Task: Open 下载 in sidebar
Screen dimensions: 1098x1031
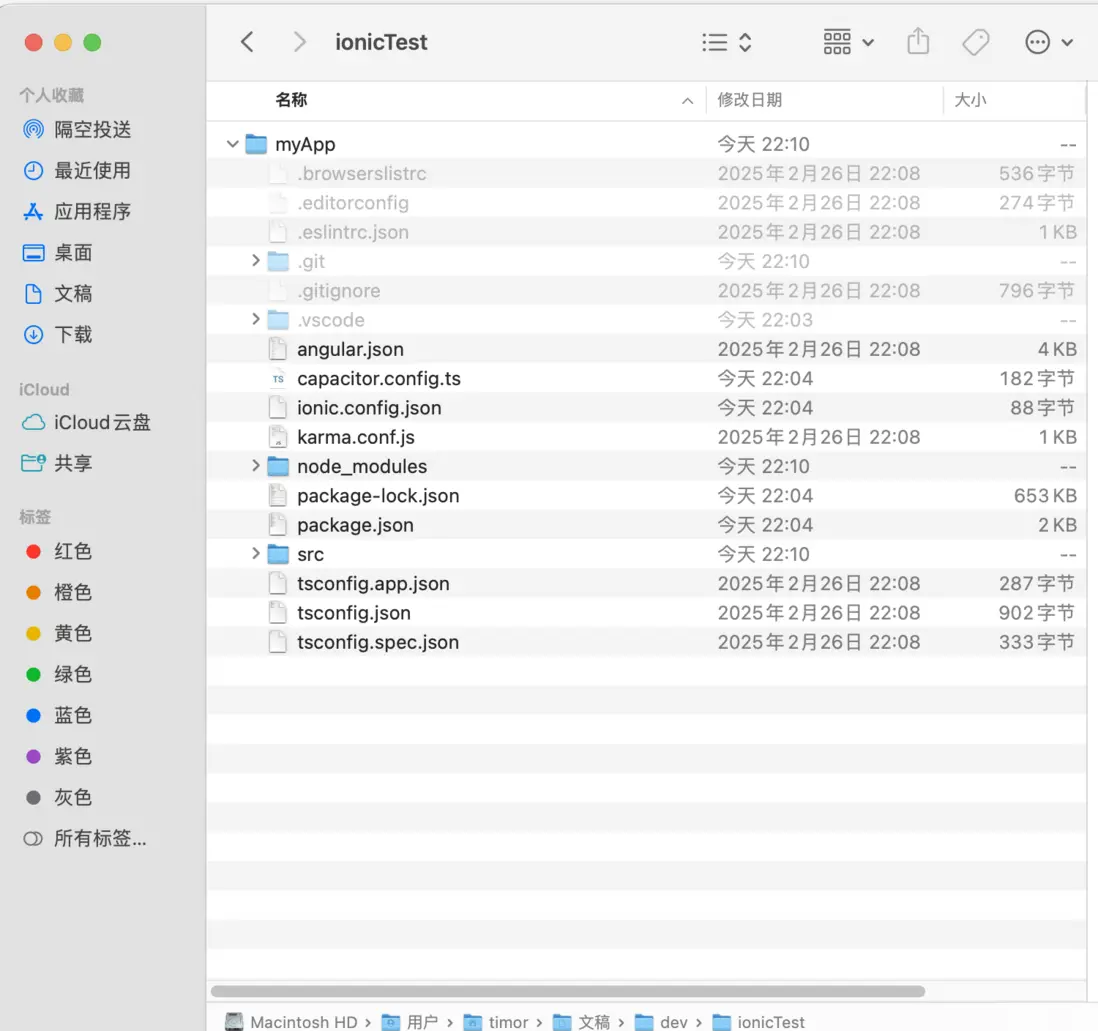Action: click(x=58, y=335)
